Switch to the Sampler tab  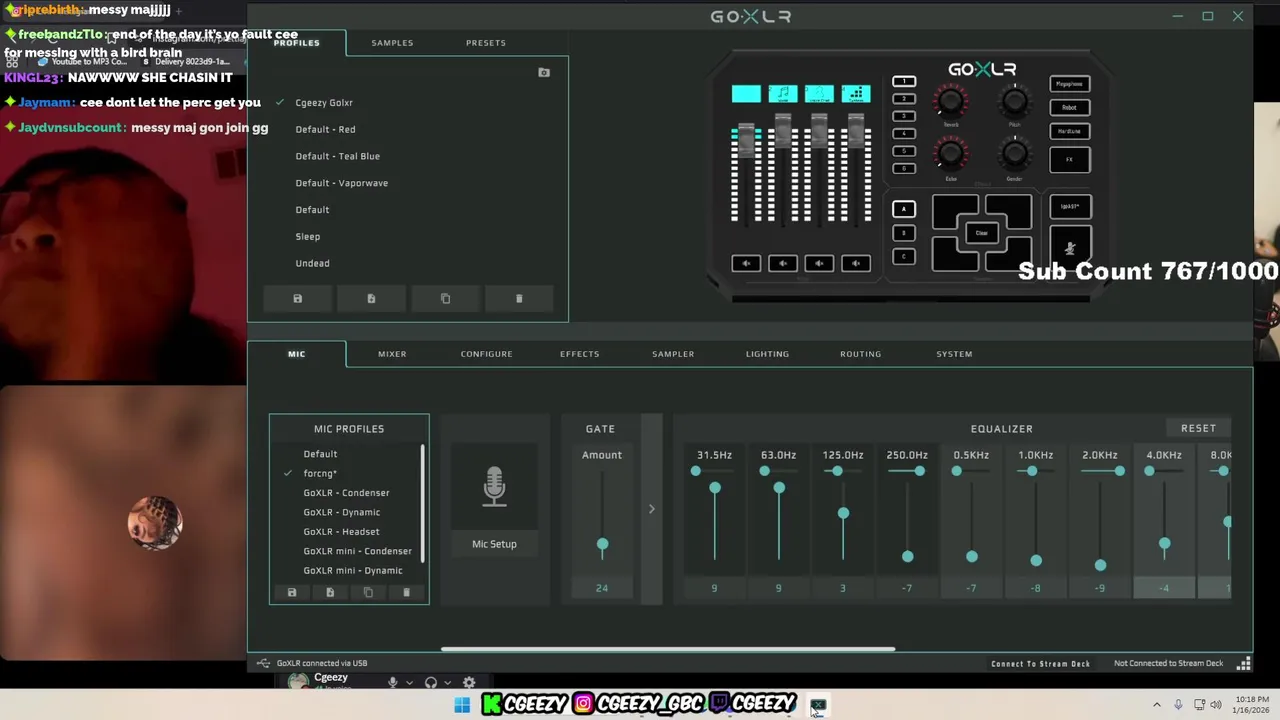point(673,354)
